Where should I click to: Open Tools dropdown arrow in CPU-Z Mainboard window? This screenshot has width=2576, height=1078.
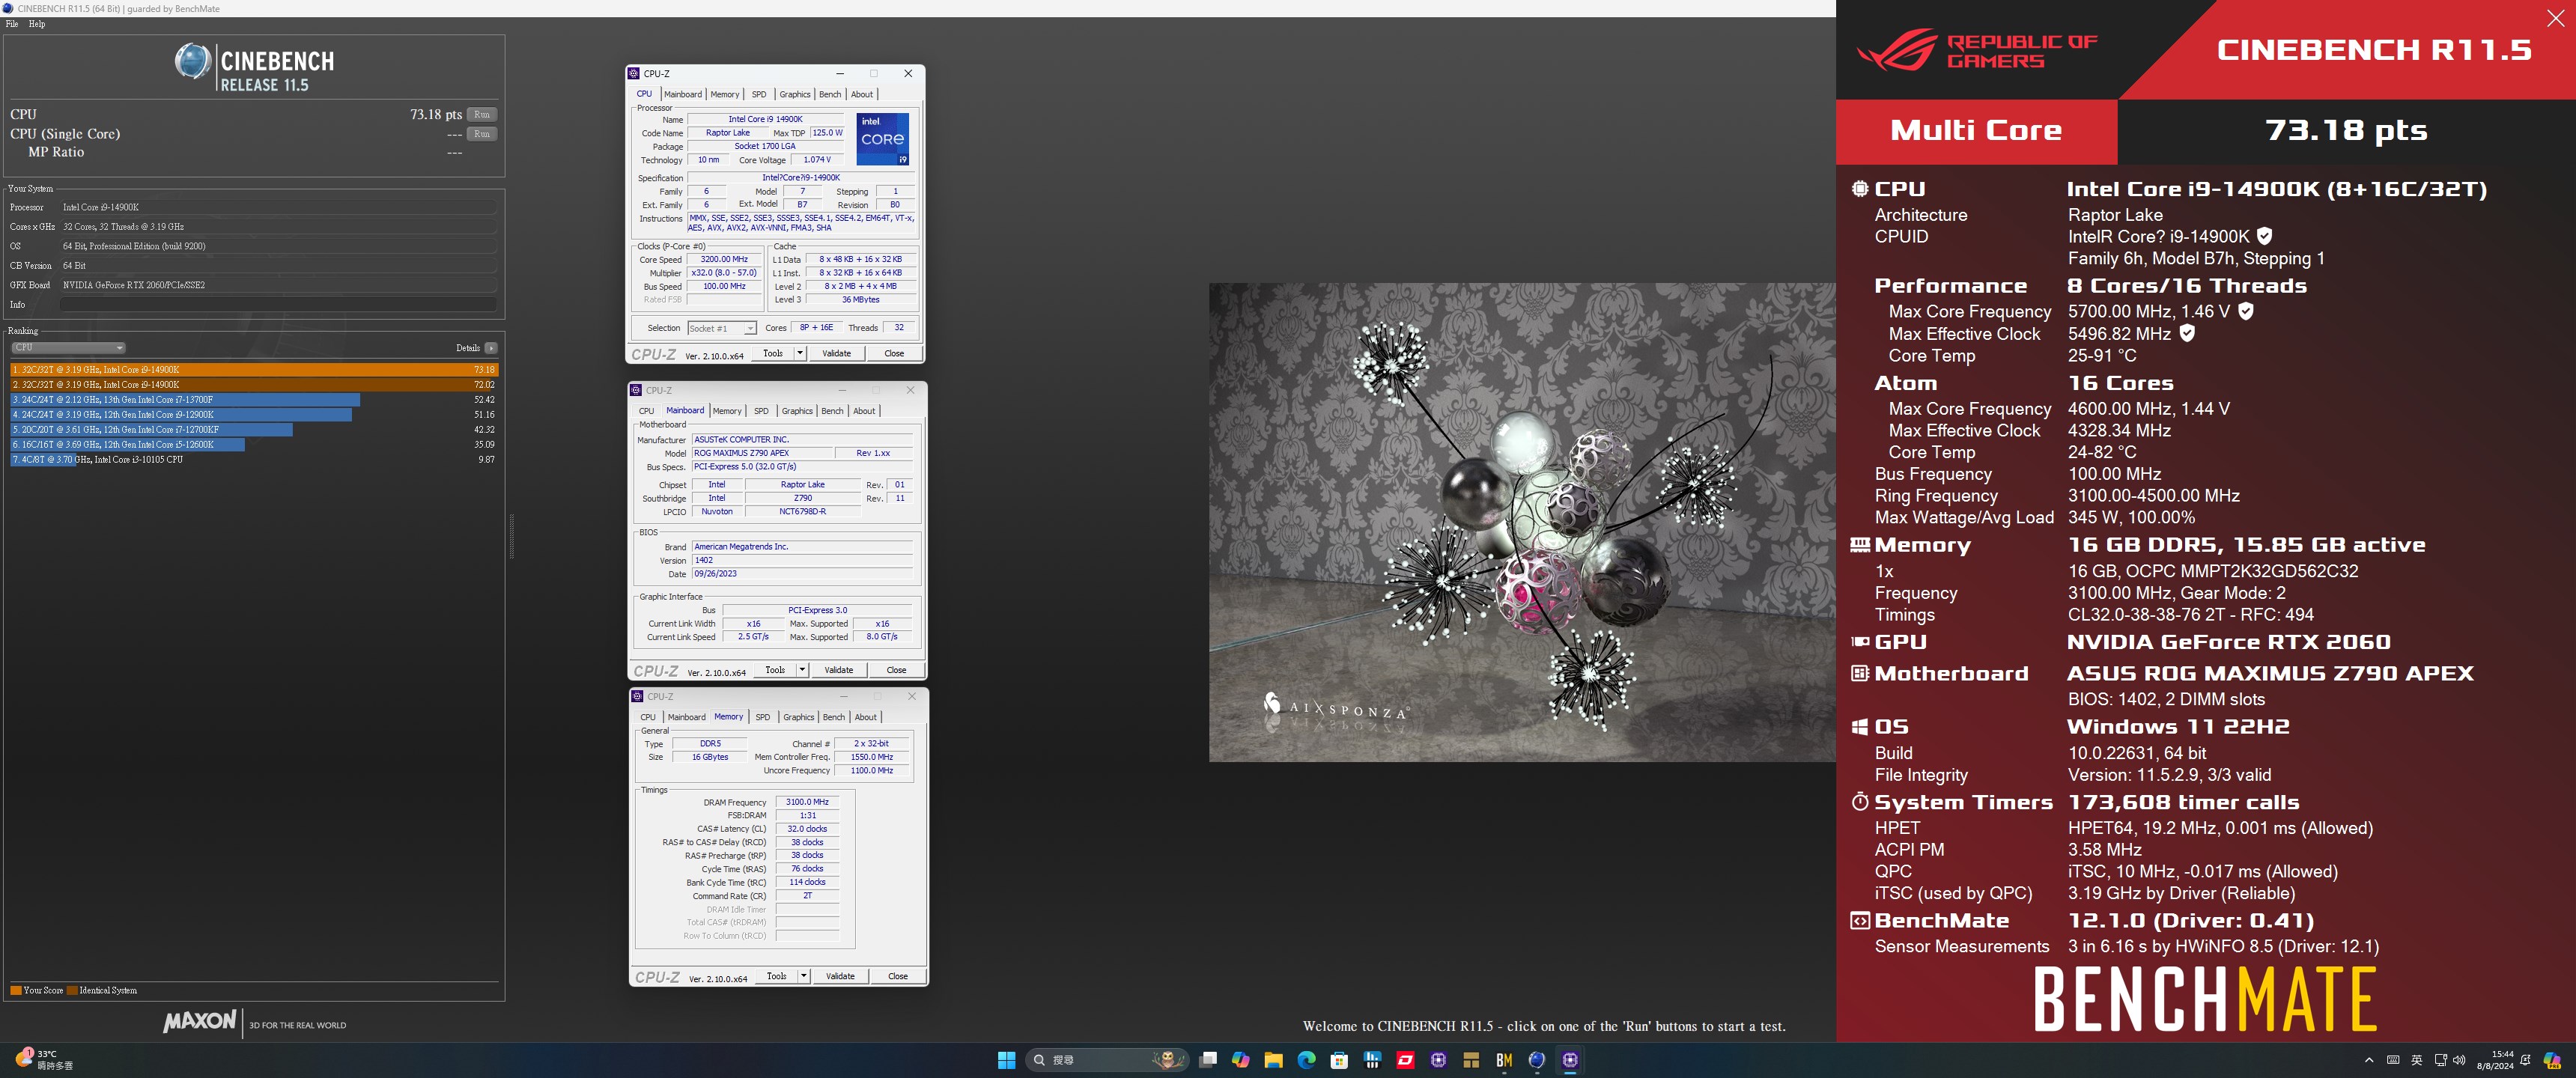coord(802,670)
